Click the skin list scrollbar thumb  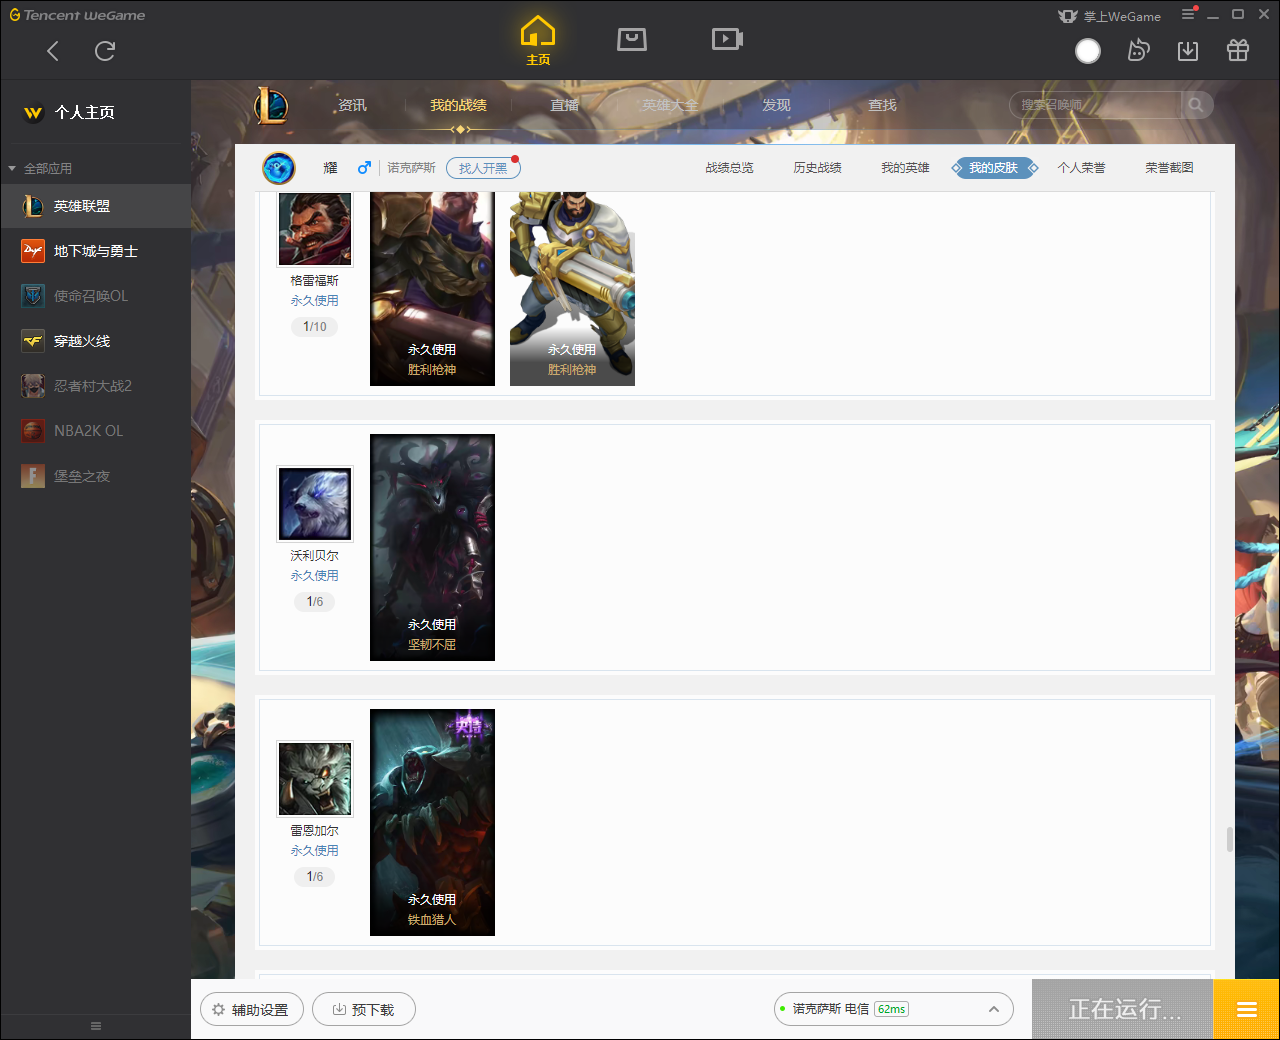point(1229,840)
